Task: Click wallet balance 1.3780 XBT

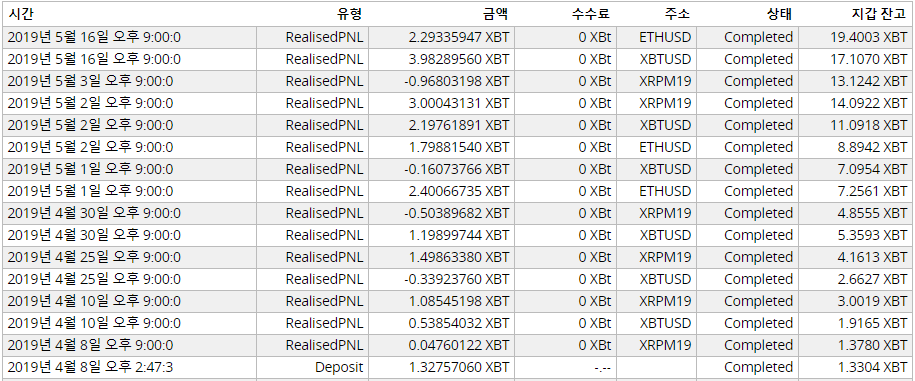Action: pyautogui.click(x=872, y=345)
